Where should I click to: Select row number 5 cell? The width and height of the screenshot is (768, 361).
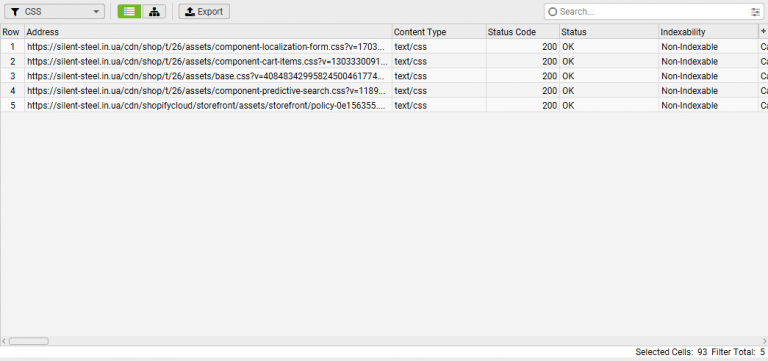click(12, 105)
